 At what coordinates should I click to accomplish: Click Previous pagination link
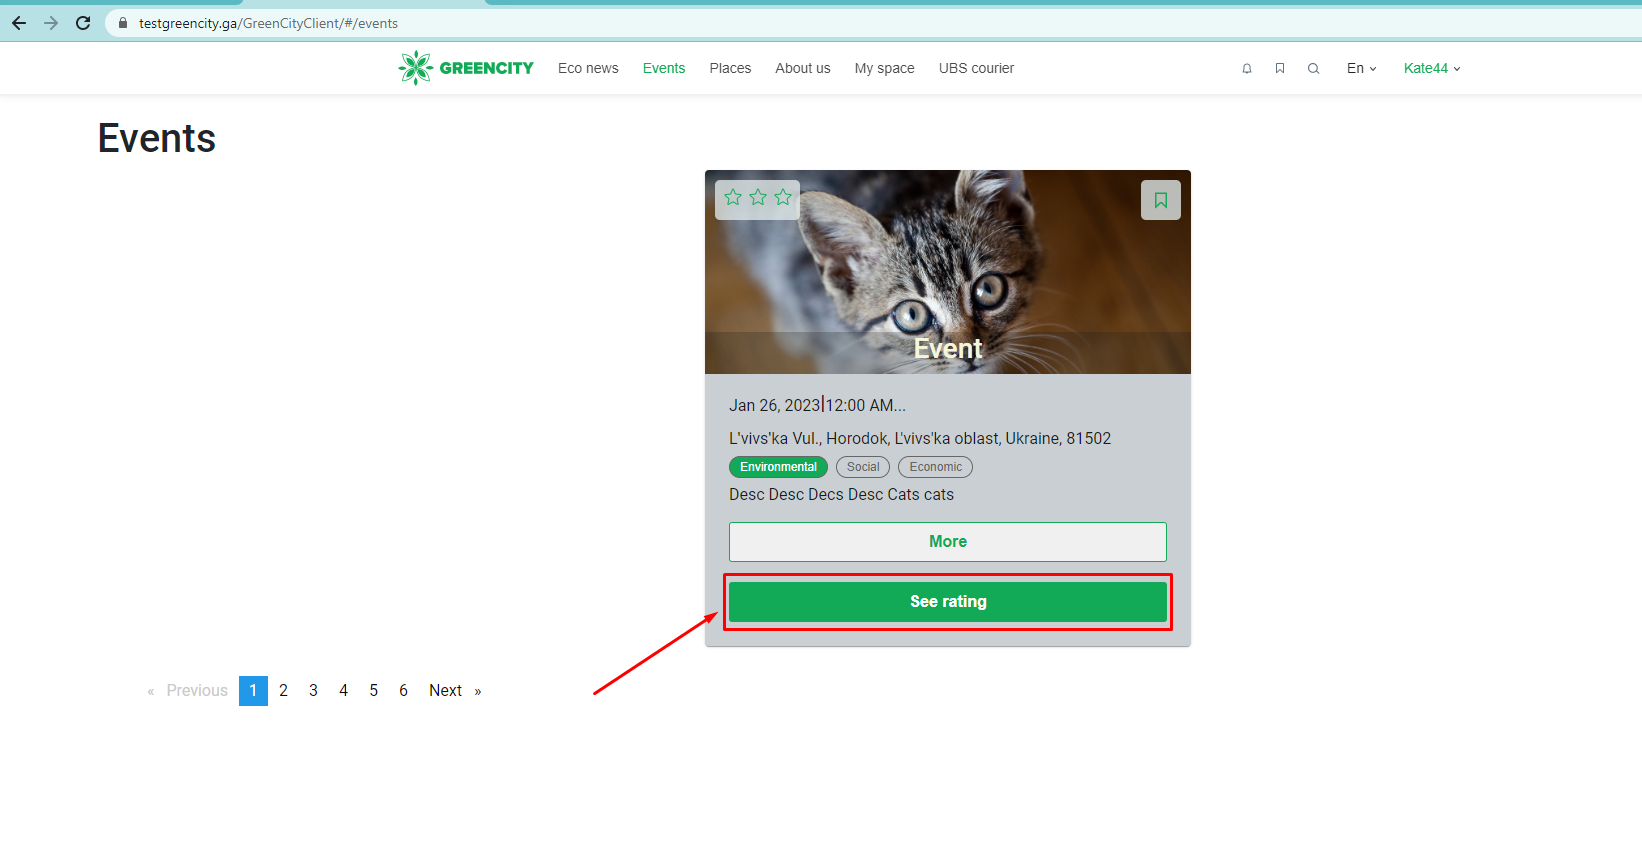click(188, 691)
